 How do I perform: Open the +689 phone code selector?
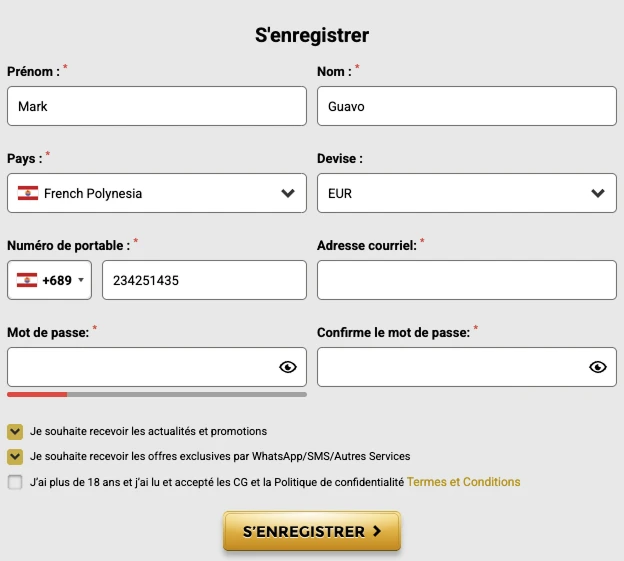(x=49, y=280)
